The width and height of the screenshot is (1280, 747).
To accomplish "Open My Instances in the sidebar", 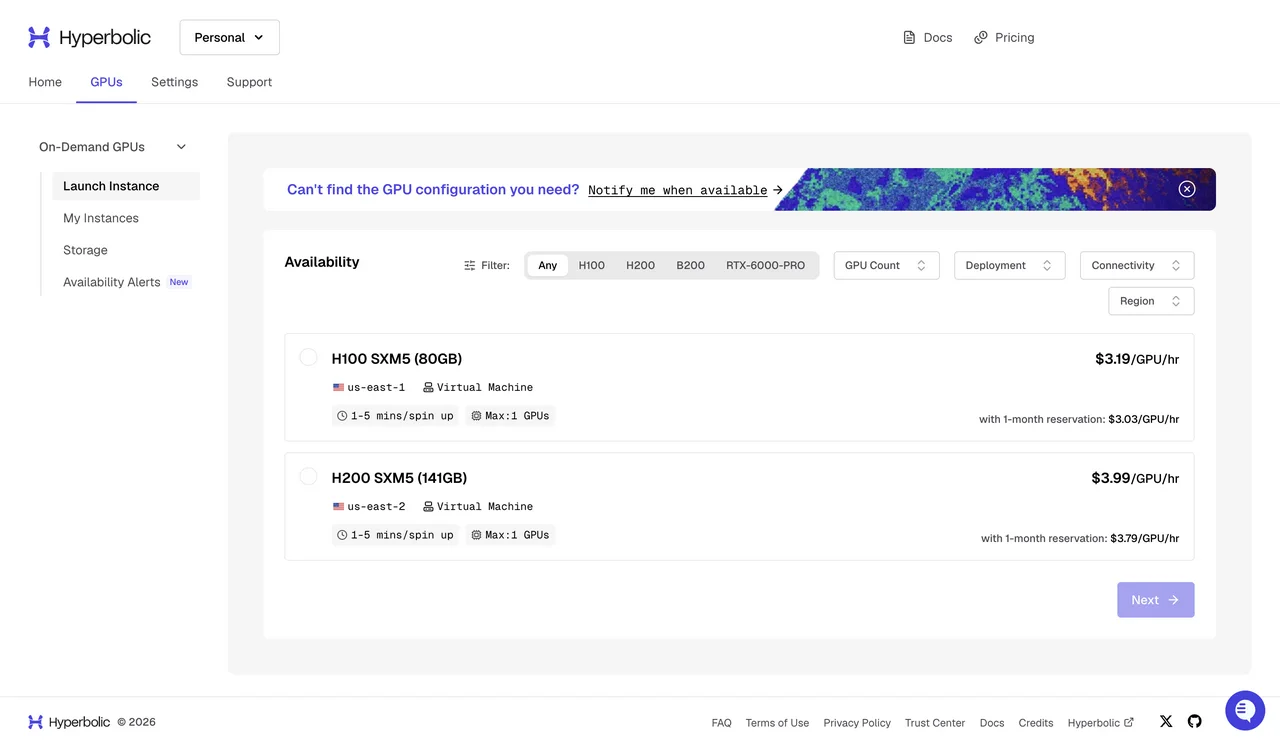I will tap(101, 218).
